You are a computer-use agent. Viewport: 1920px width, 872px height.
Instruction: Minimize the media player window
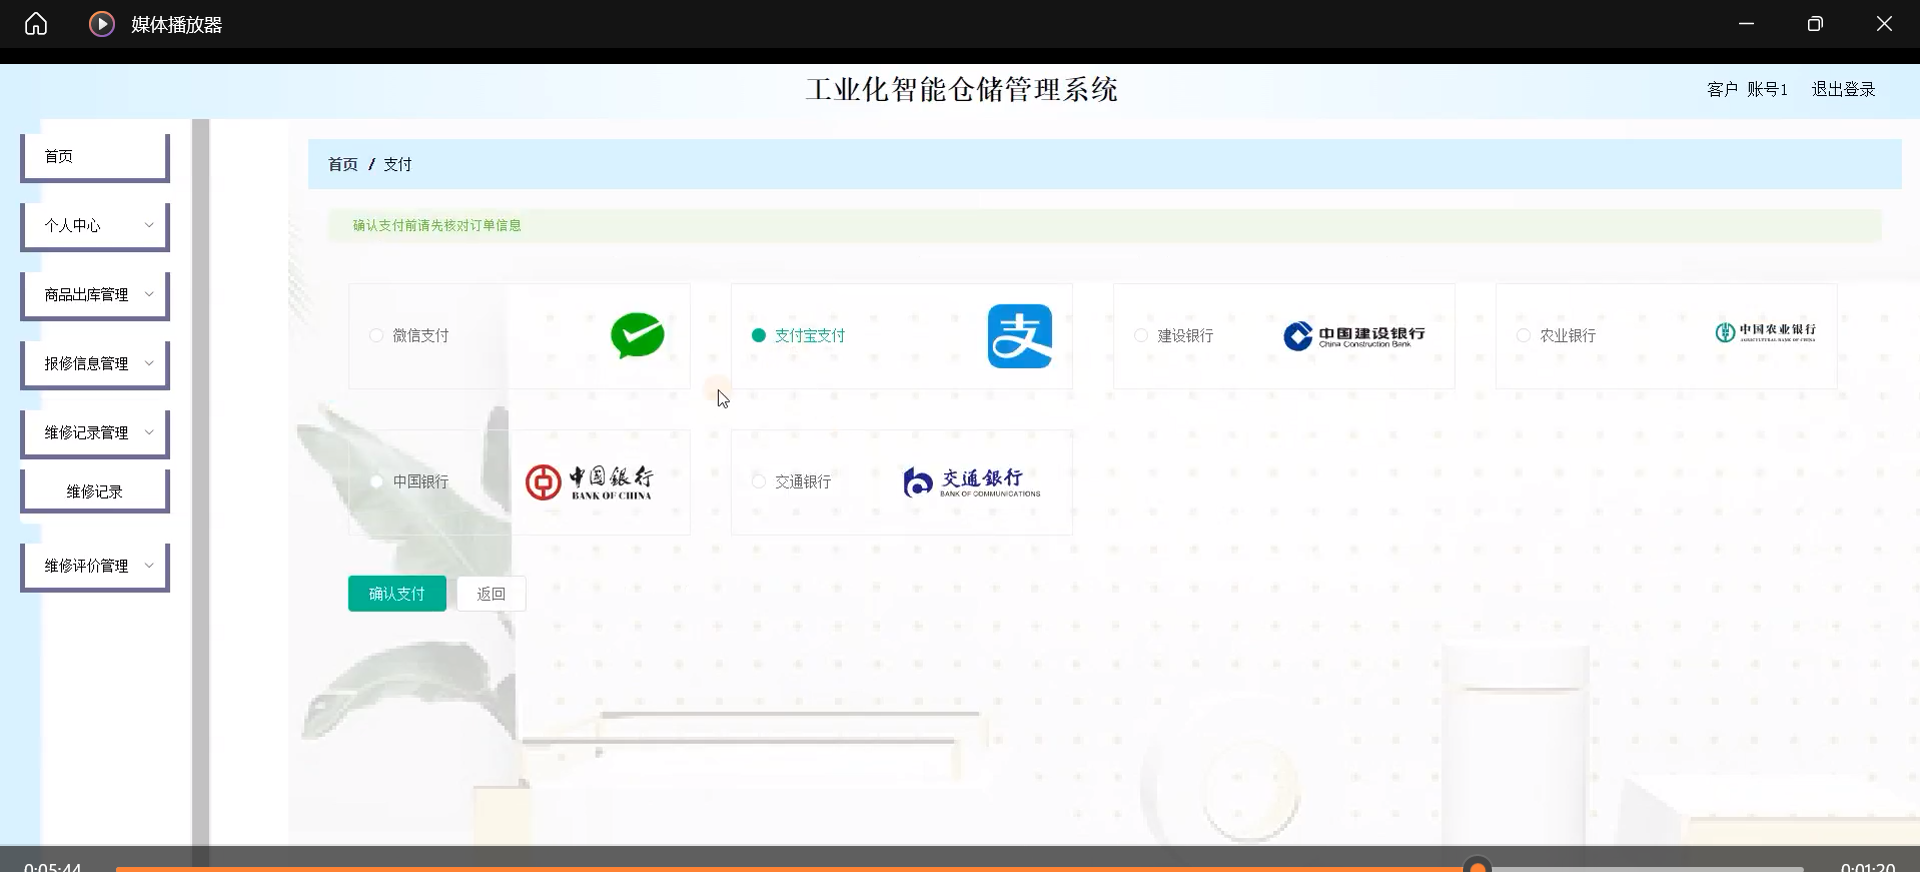(x=1746, y=23)
